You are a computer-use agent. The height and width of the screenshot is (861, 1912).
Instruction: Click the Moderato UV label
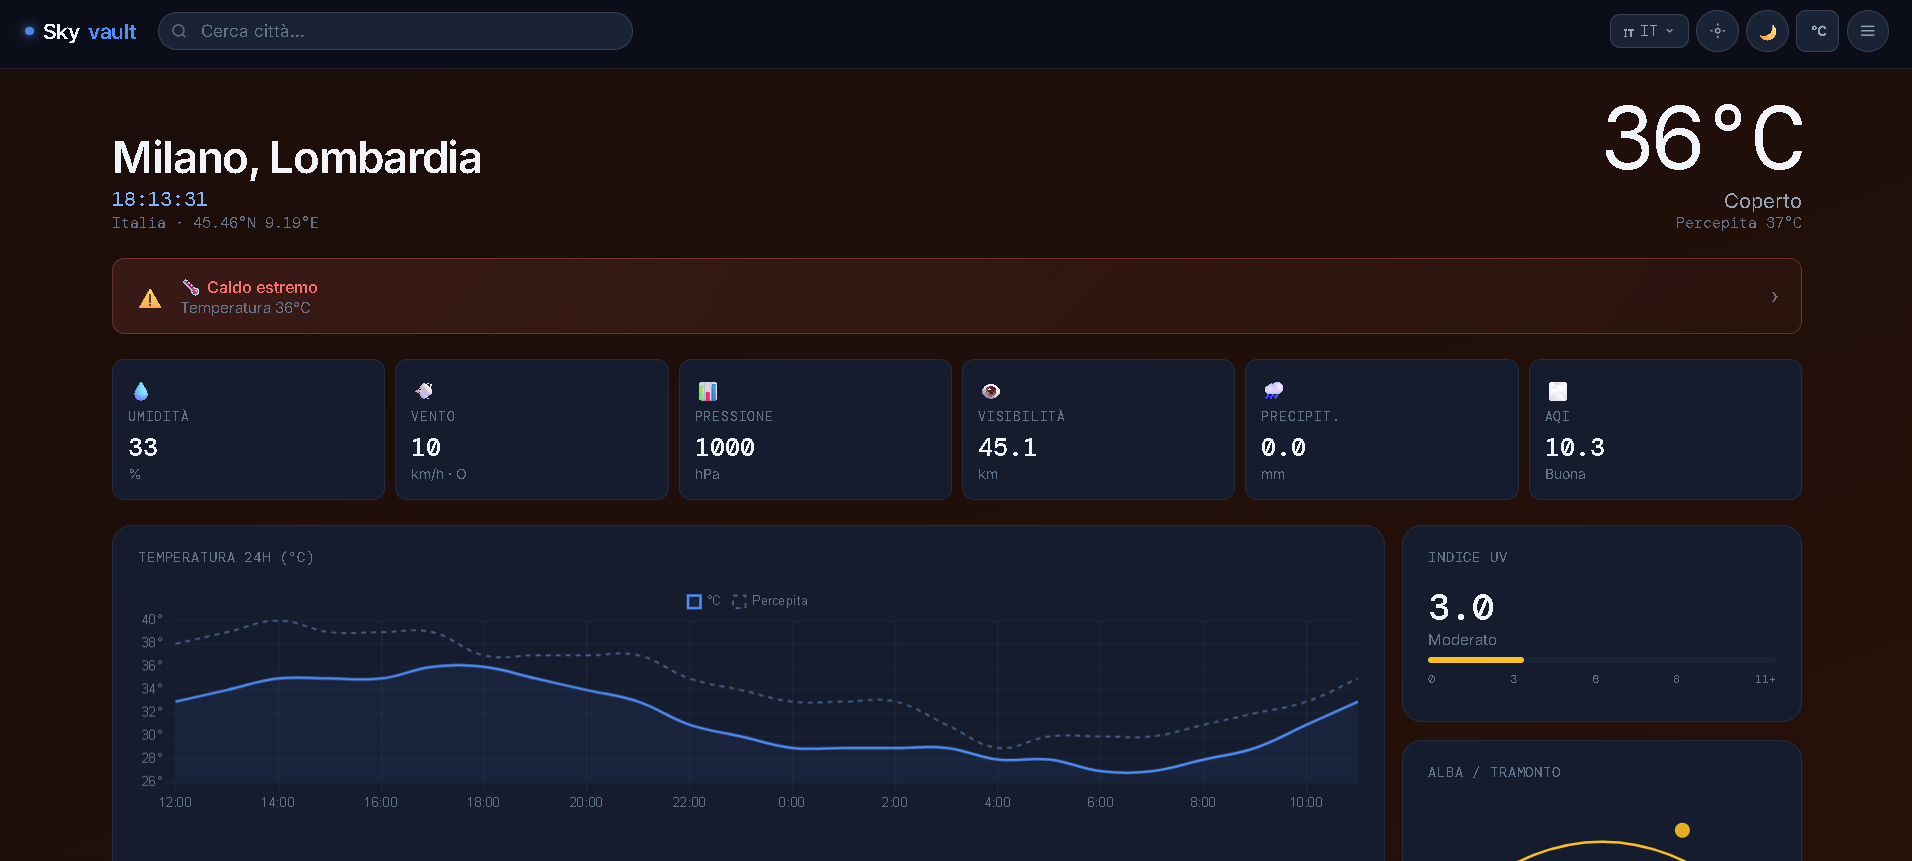click(x=1462, y=640)
